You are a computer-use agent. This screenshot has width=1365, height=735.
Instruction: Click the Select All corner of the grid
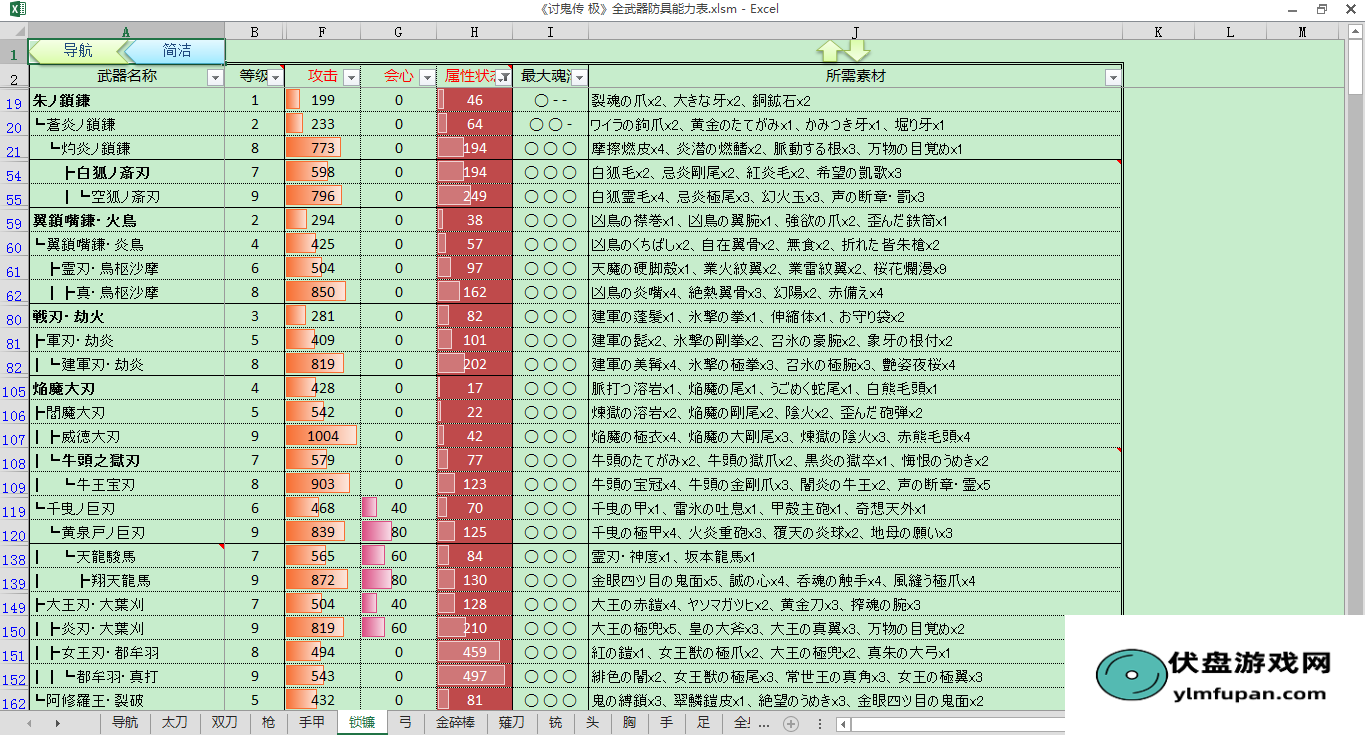click(x=14, y=32)
